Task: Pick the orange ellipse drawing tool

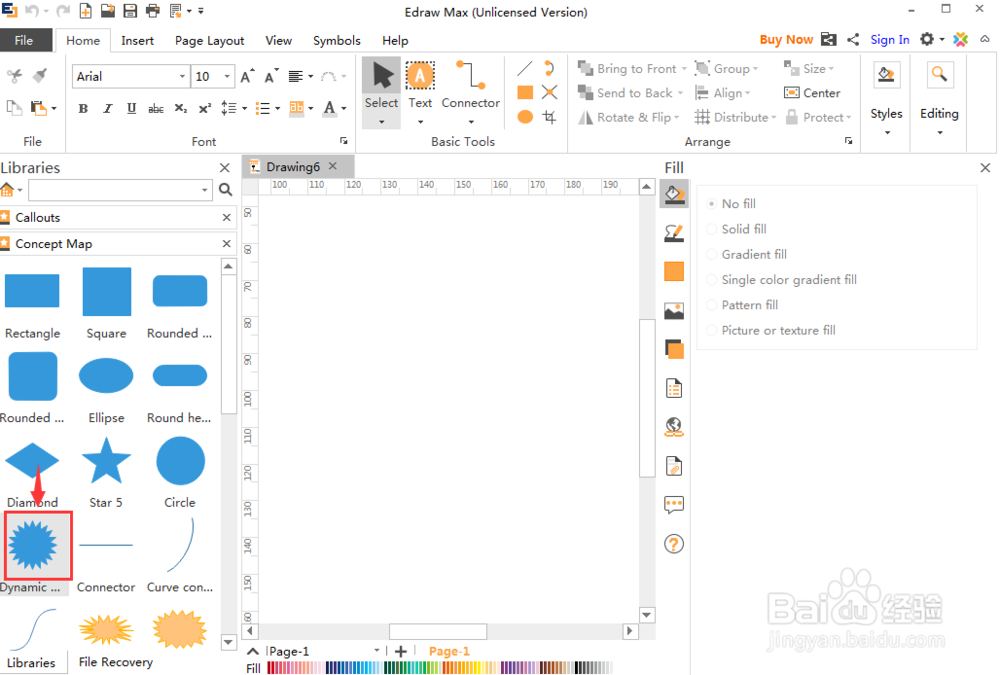Action: (525, 117)
